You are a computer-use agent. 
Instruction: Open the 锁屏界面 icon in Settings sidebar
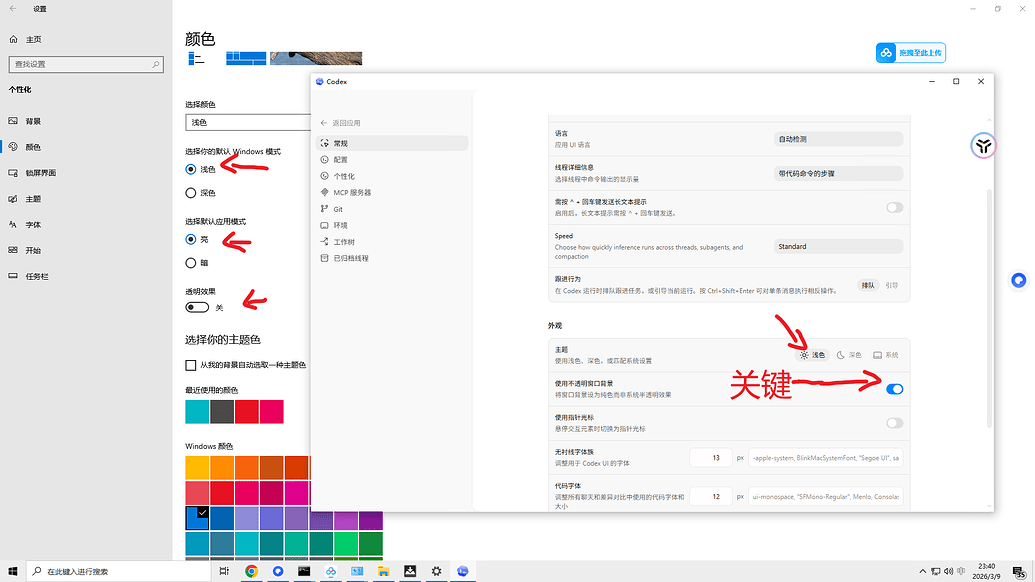[13, 173]
